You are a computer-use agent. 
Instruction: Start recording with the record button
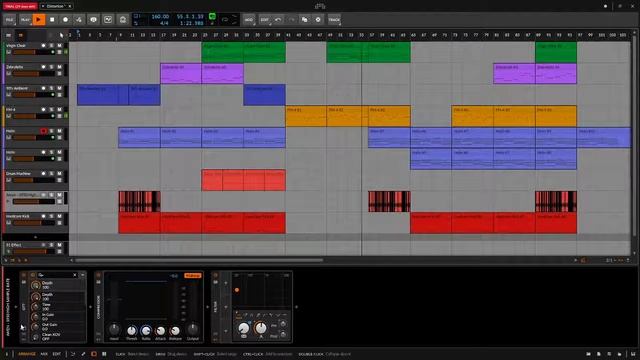point(65,19)
